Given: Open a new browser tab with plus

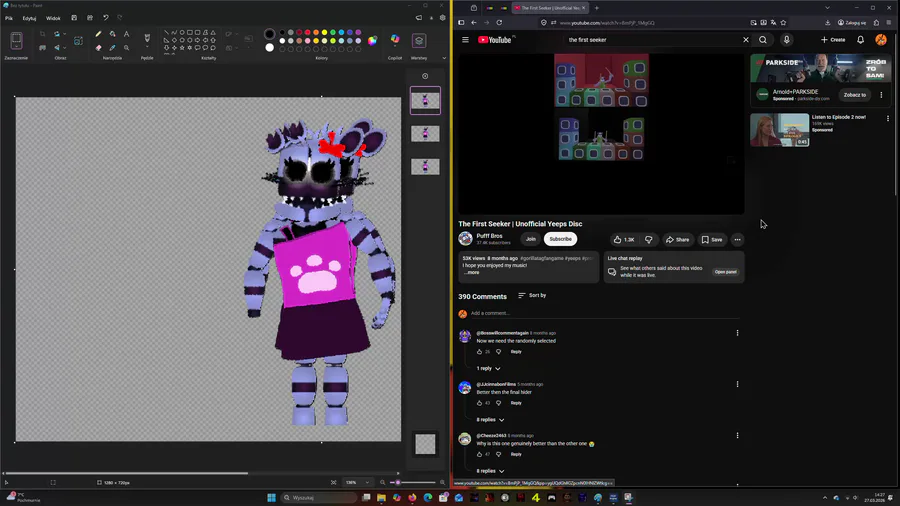Looking at the screenshot, I should (x=596, y=8).
